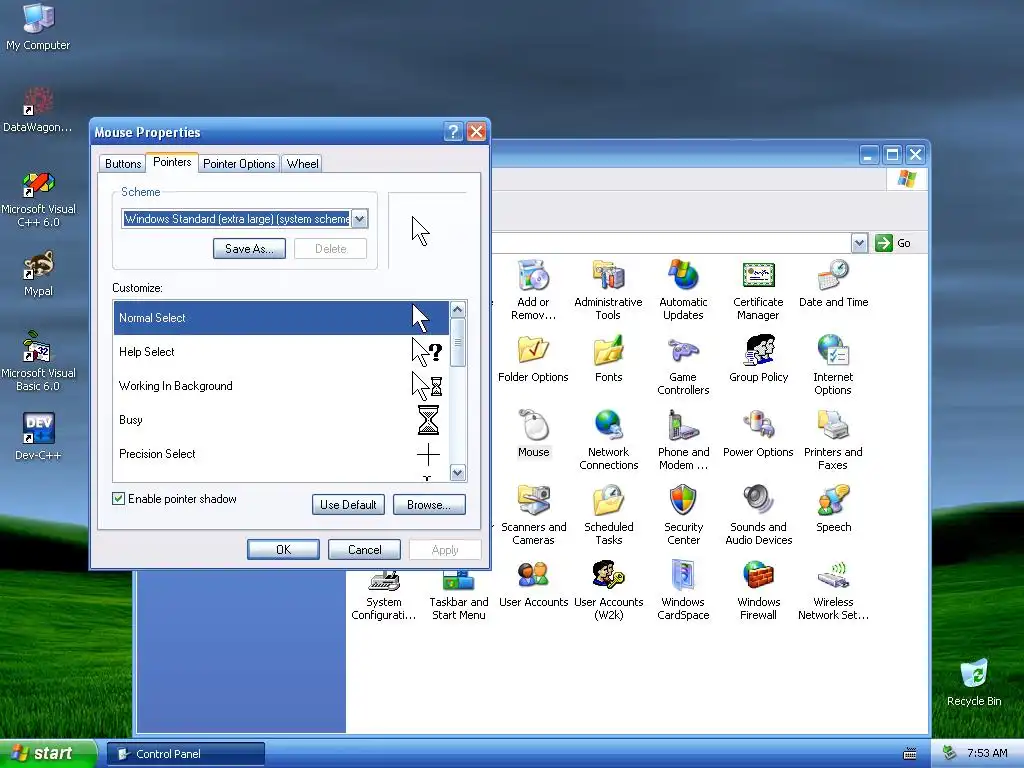Click Customize list scroll up arrow
1024x768 pixels.
[458, 310]
